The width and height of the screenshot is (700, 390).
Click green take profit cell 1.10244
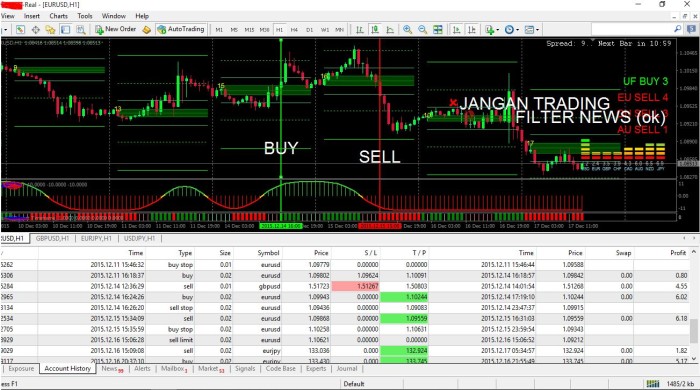404,297
